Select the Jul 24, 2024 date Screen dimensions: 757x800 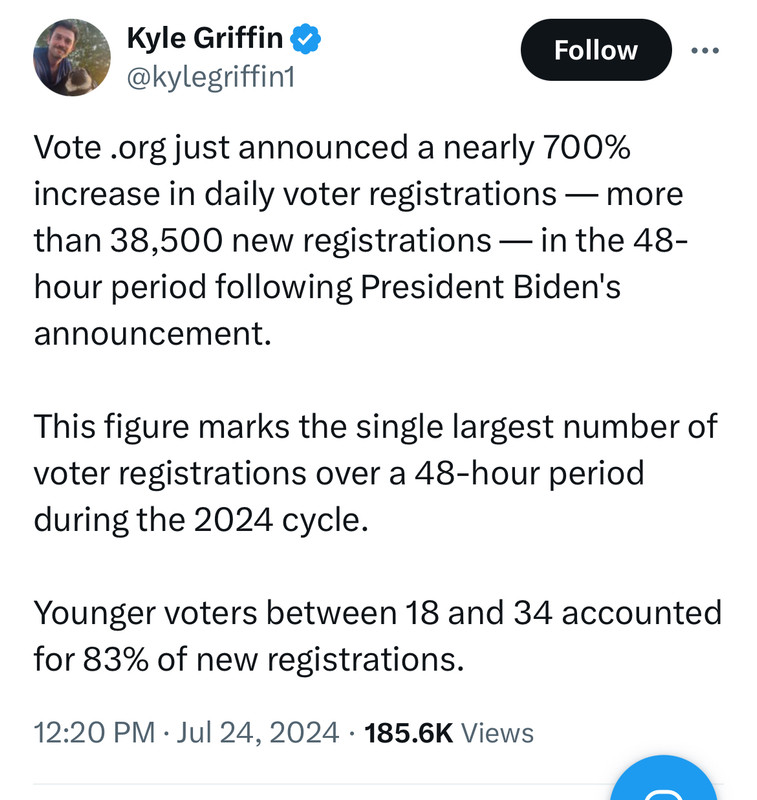tap(258, 733)
